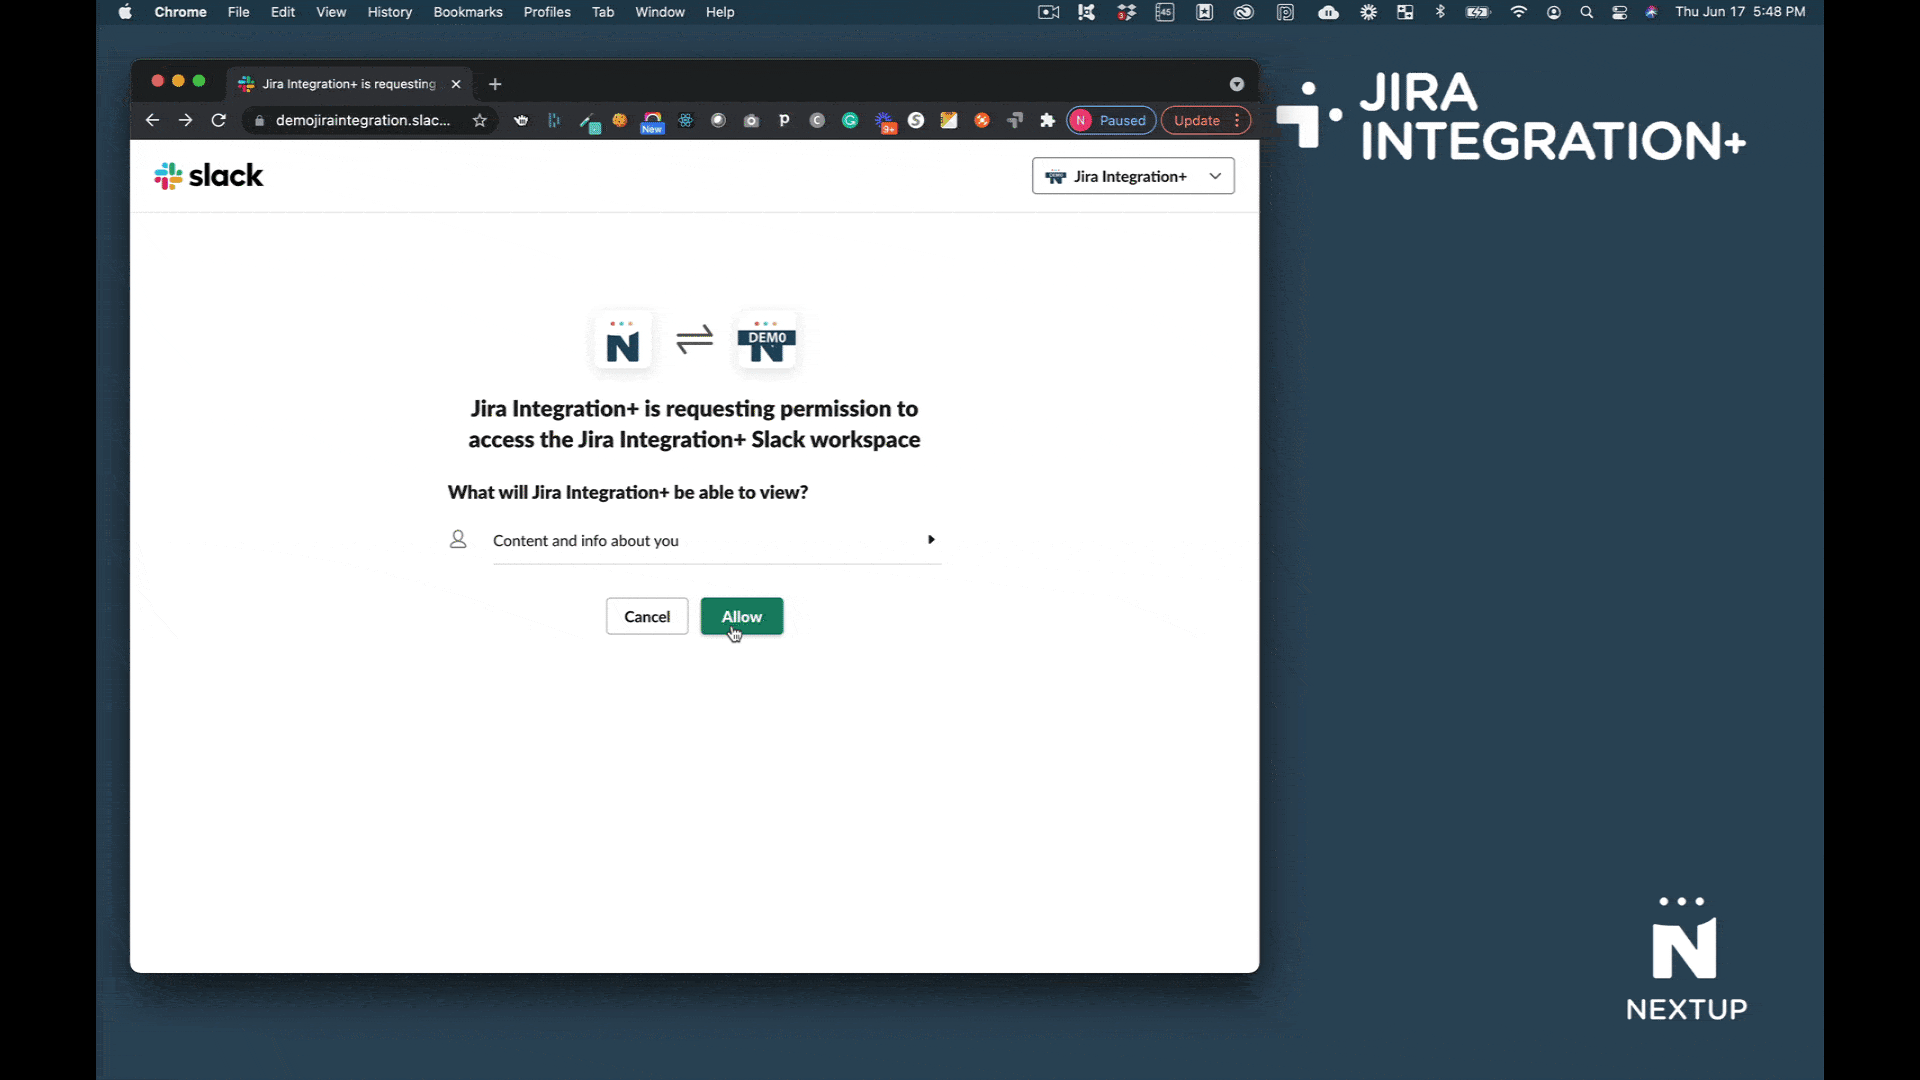
Task: Open a new tab with the plus button
Action: [x=495, y=84]
